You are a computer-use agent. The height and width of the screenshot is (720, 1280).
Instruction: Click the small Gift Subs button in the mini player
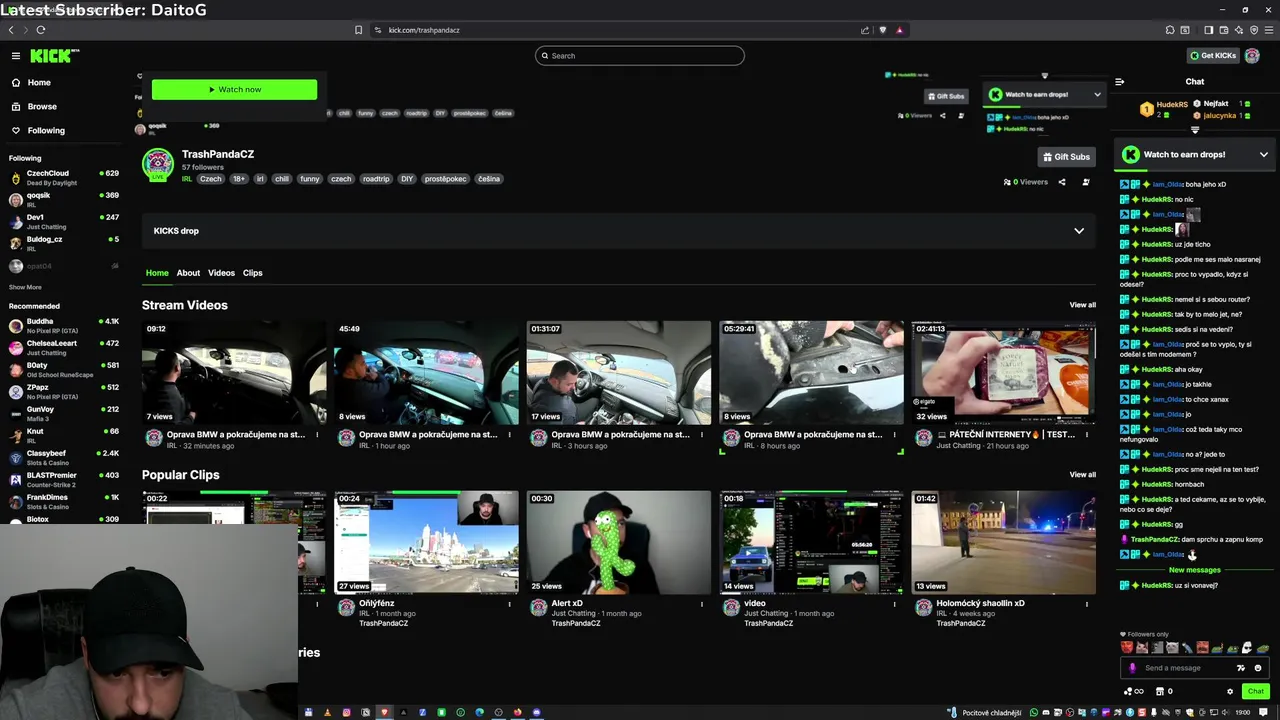pyautogui.click(x=946, y=96)
